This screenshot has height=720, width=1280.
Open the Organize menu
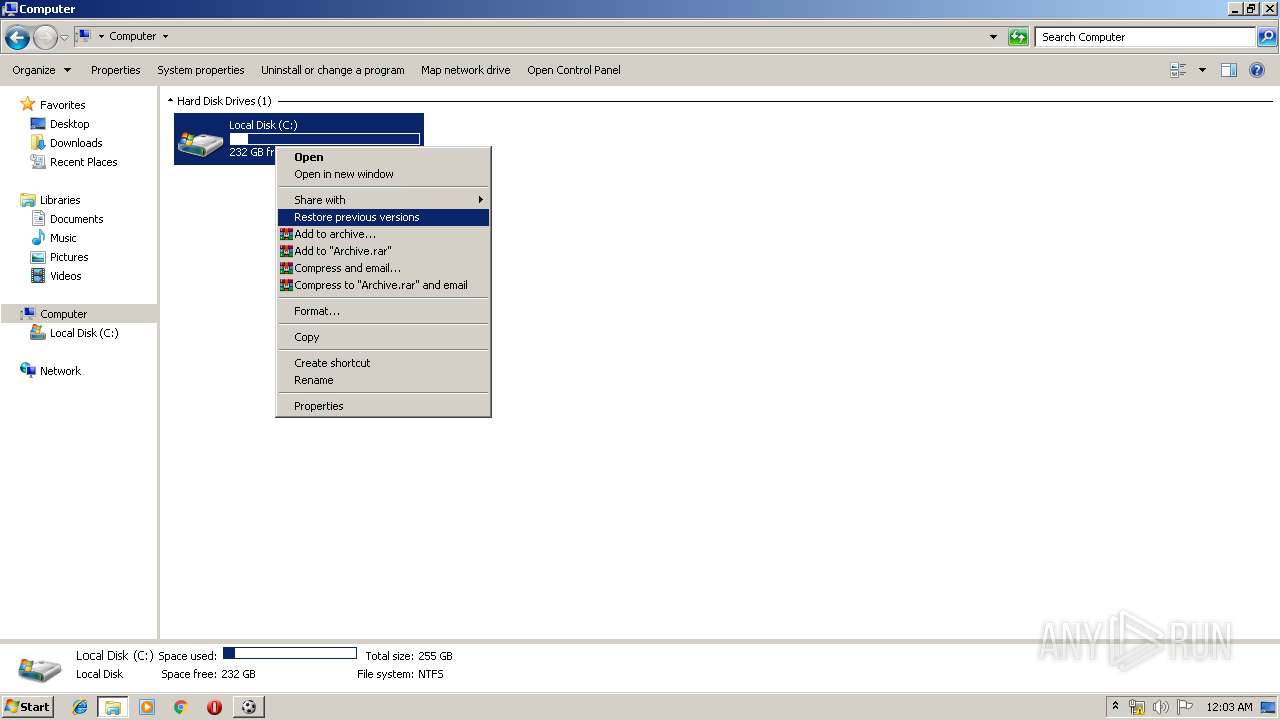coord(41,70)
